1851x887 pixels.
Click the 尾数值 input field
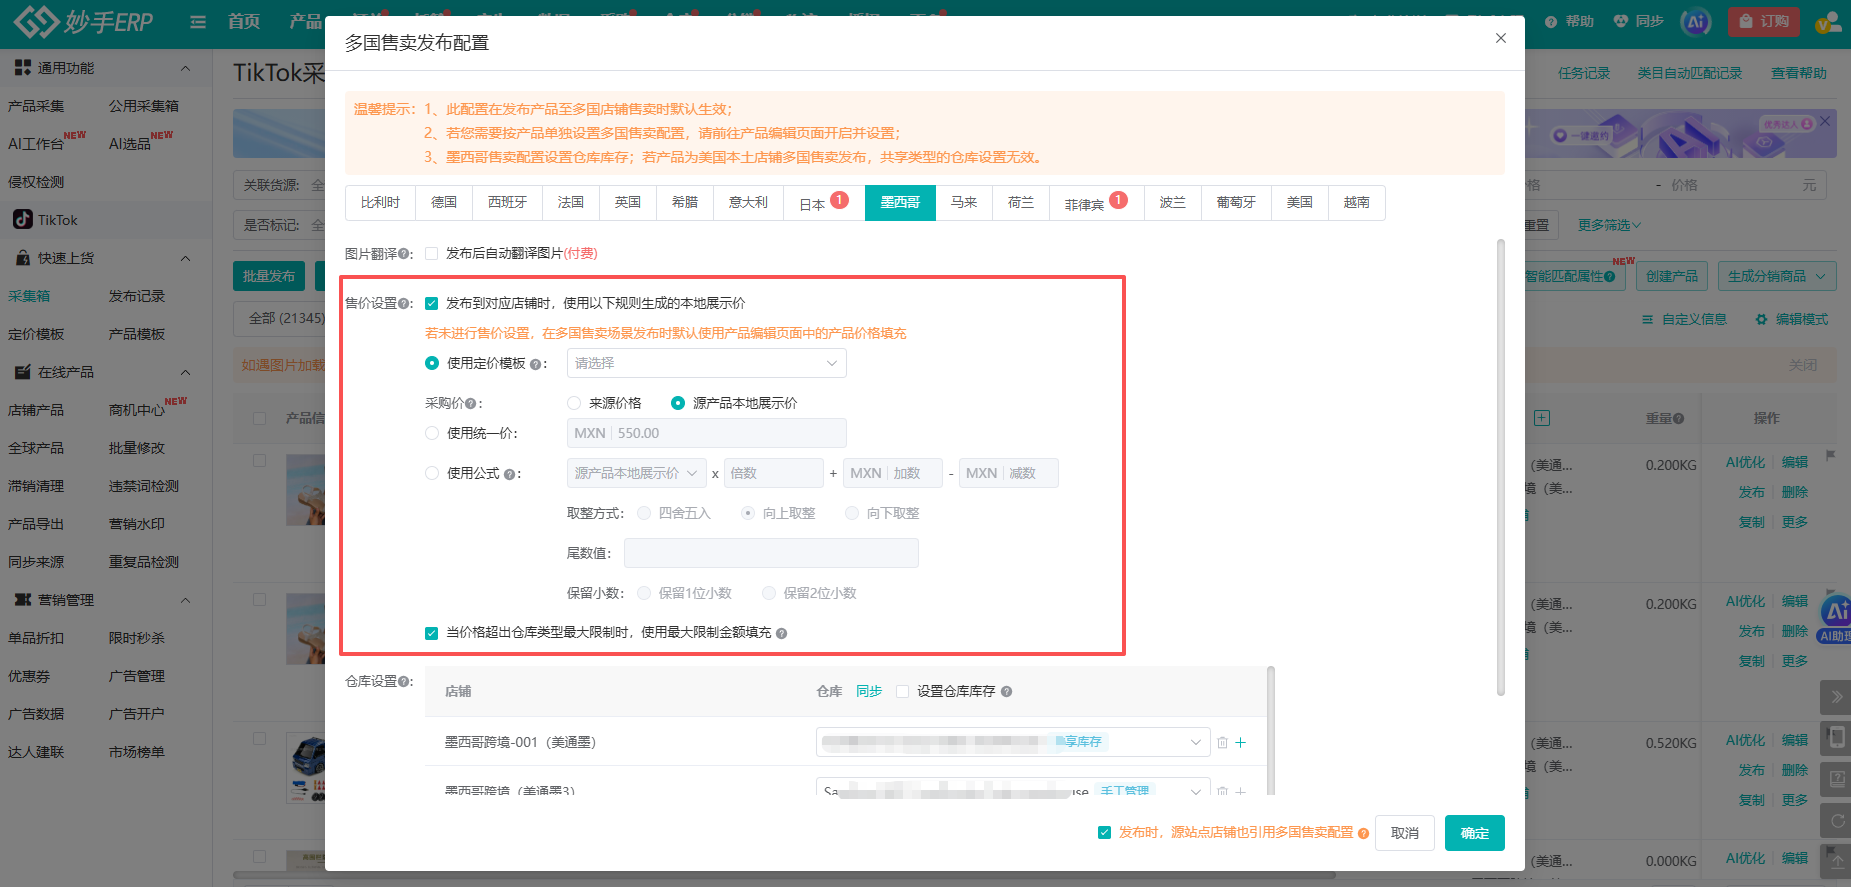(771, 553)
